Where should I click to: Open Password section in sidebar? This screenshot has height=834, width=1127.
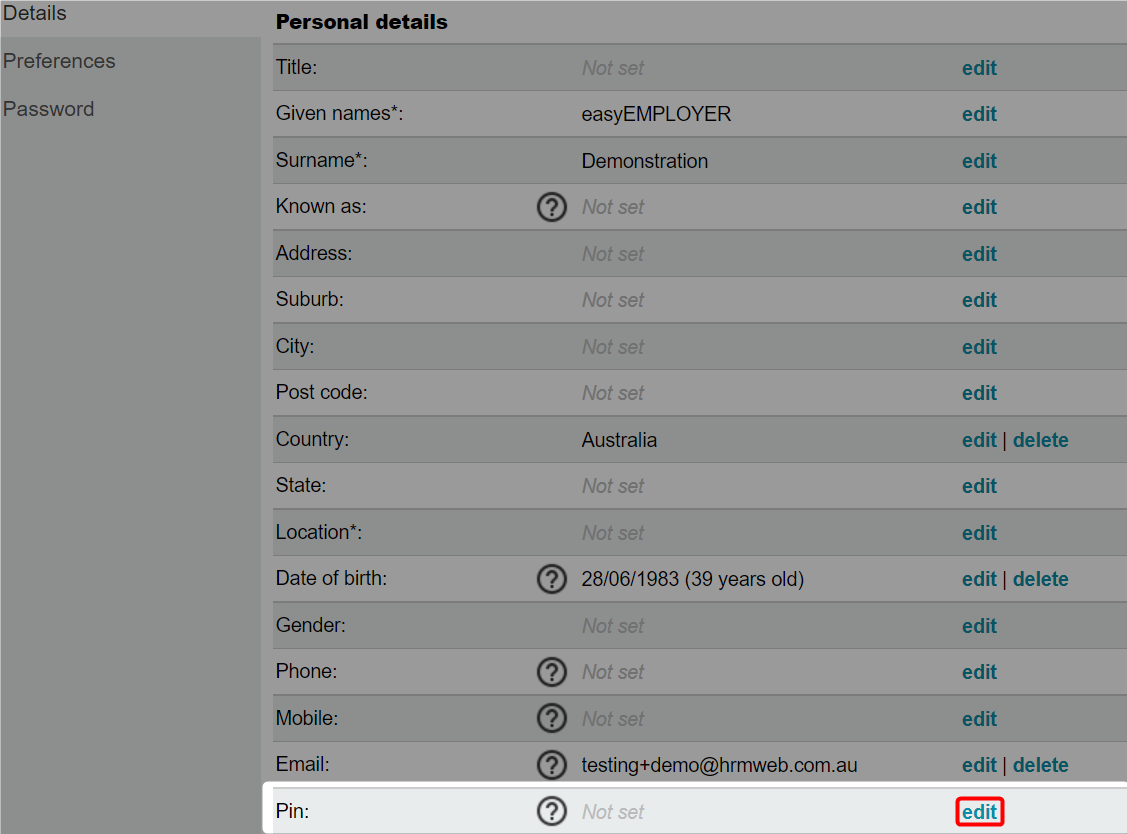(x=48, y=109)
